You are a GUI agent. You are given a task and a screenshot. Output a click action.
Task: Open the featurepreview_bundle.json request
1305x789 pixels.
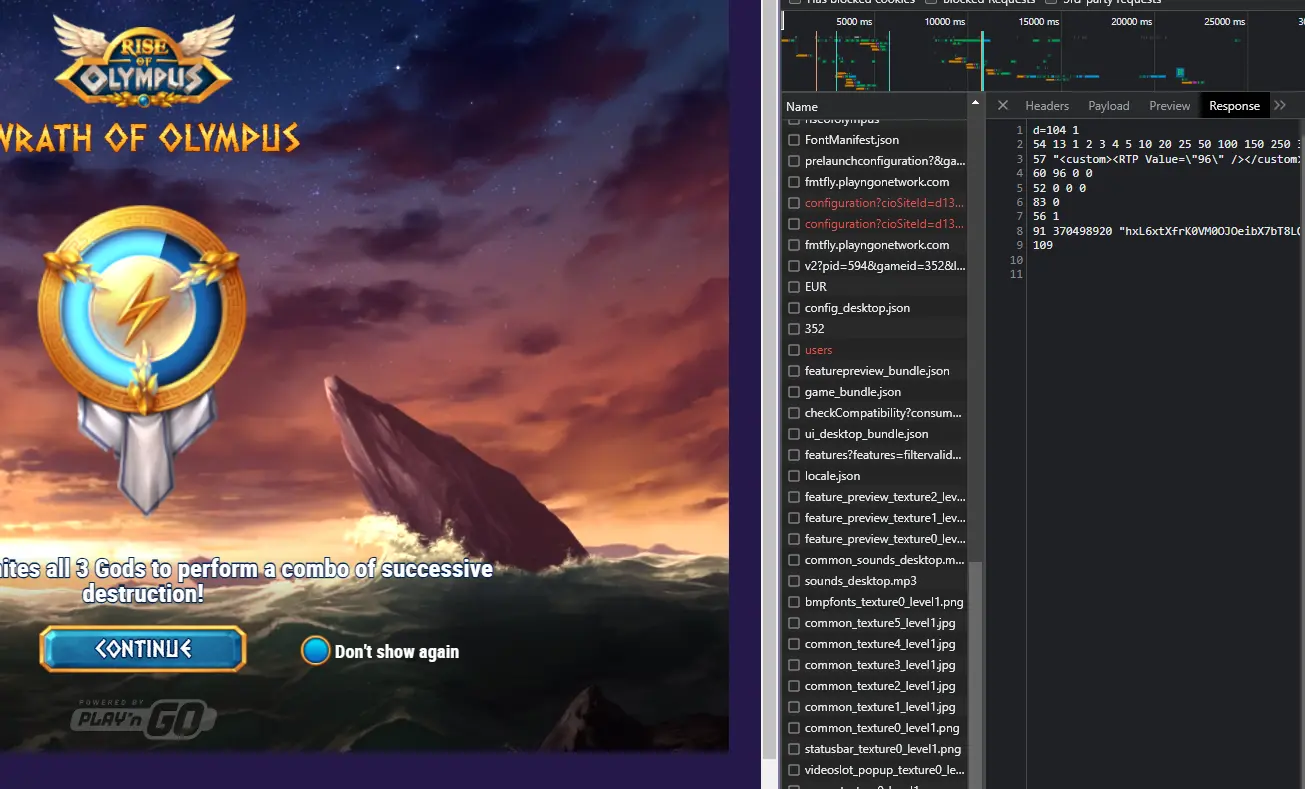point(875,371)
